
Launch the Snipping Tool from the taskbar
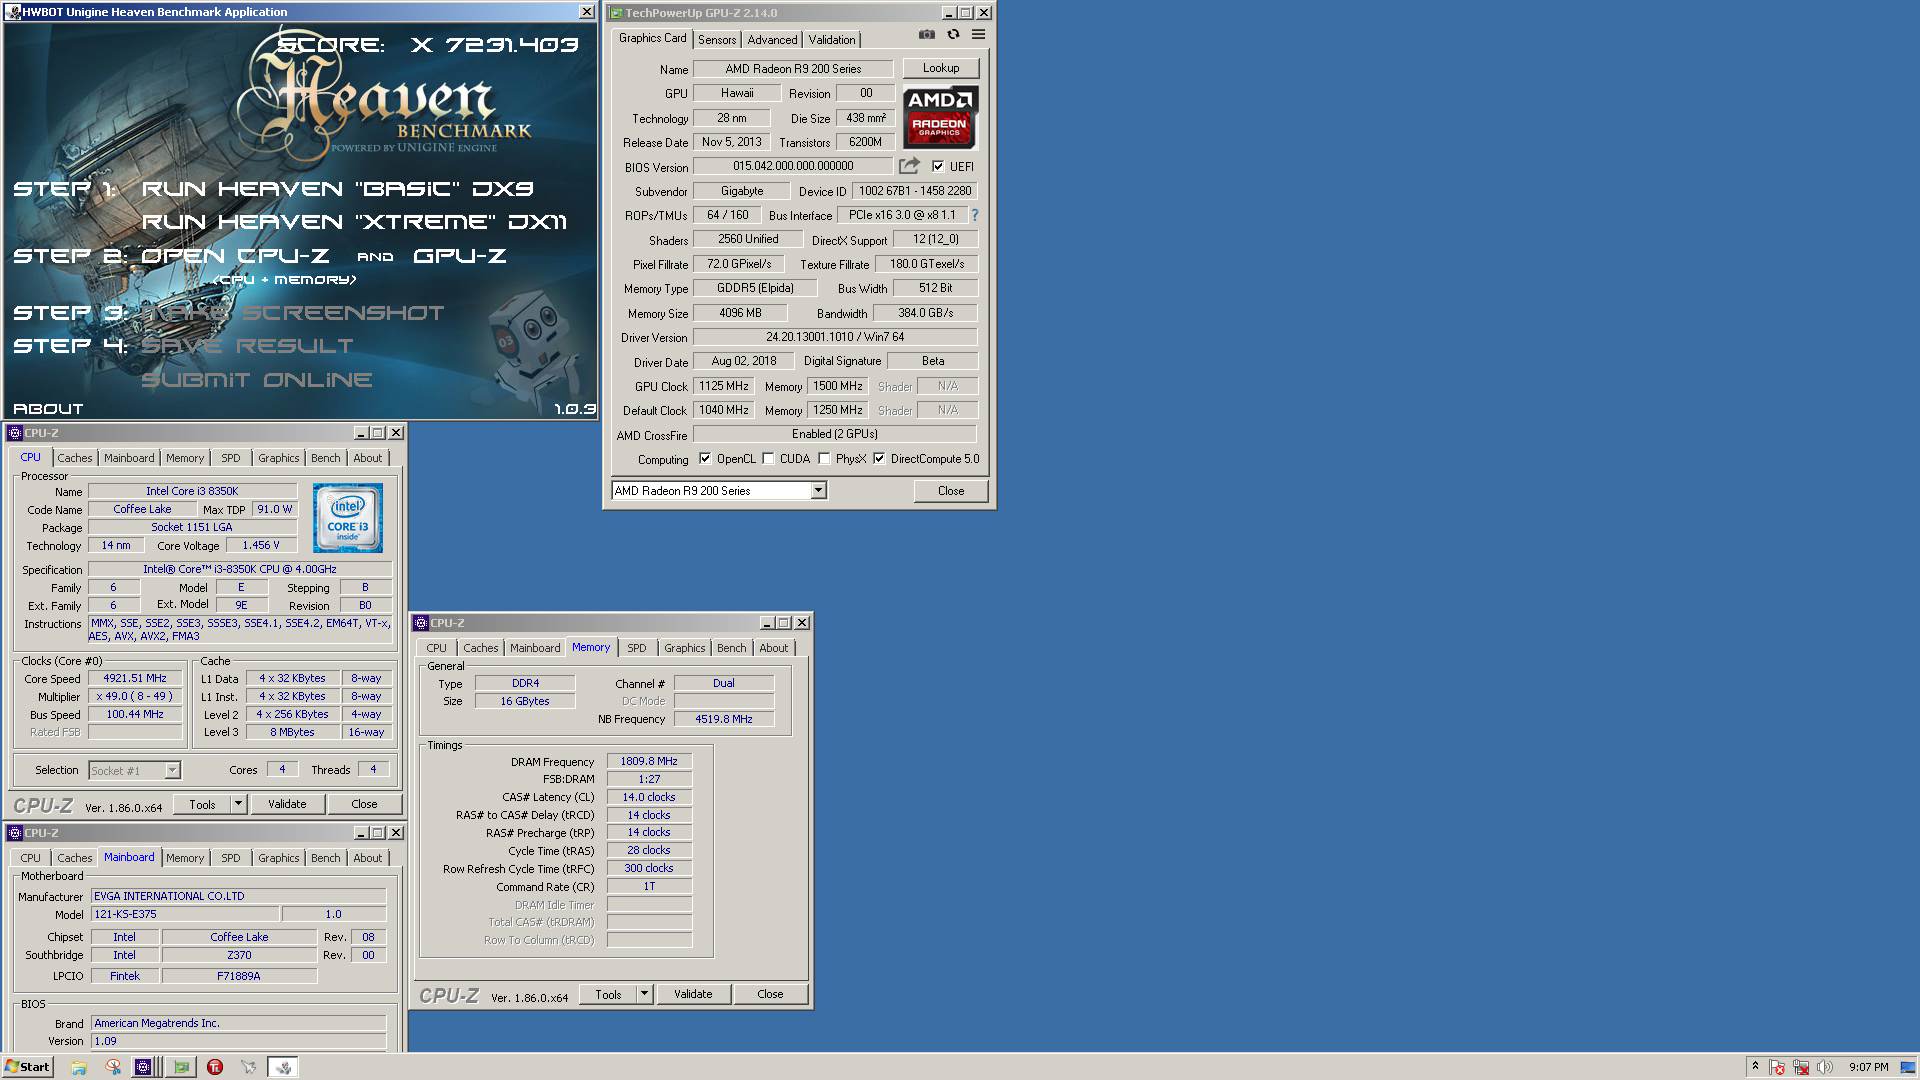click(113, 1067)
